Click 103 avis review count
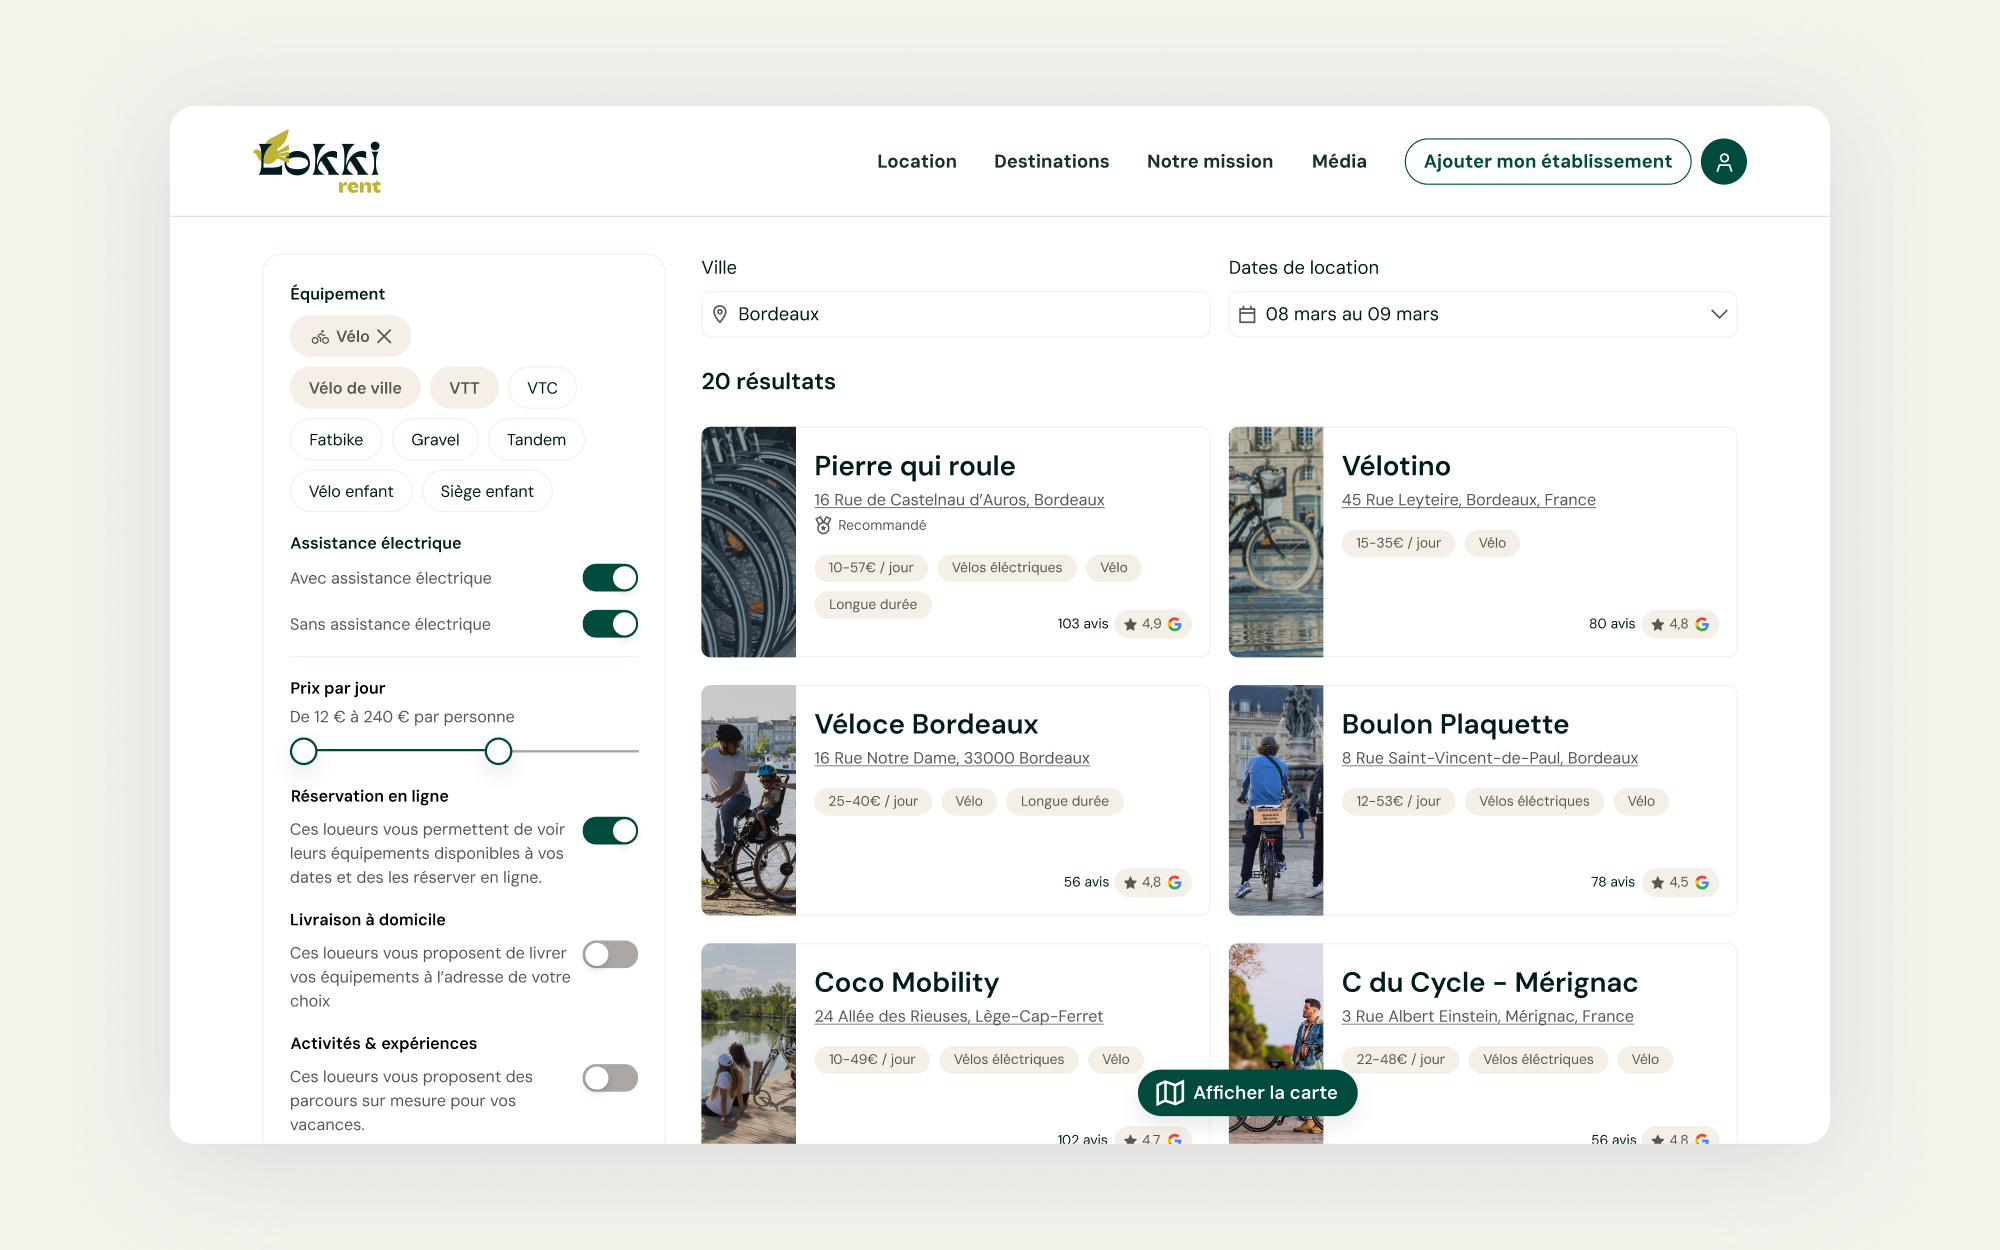2000x1250 pixels. coord(1083,624)
